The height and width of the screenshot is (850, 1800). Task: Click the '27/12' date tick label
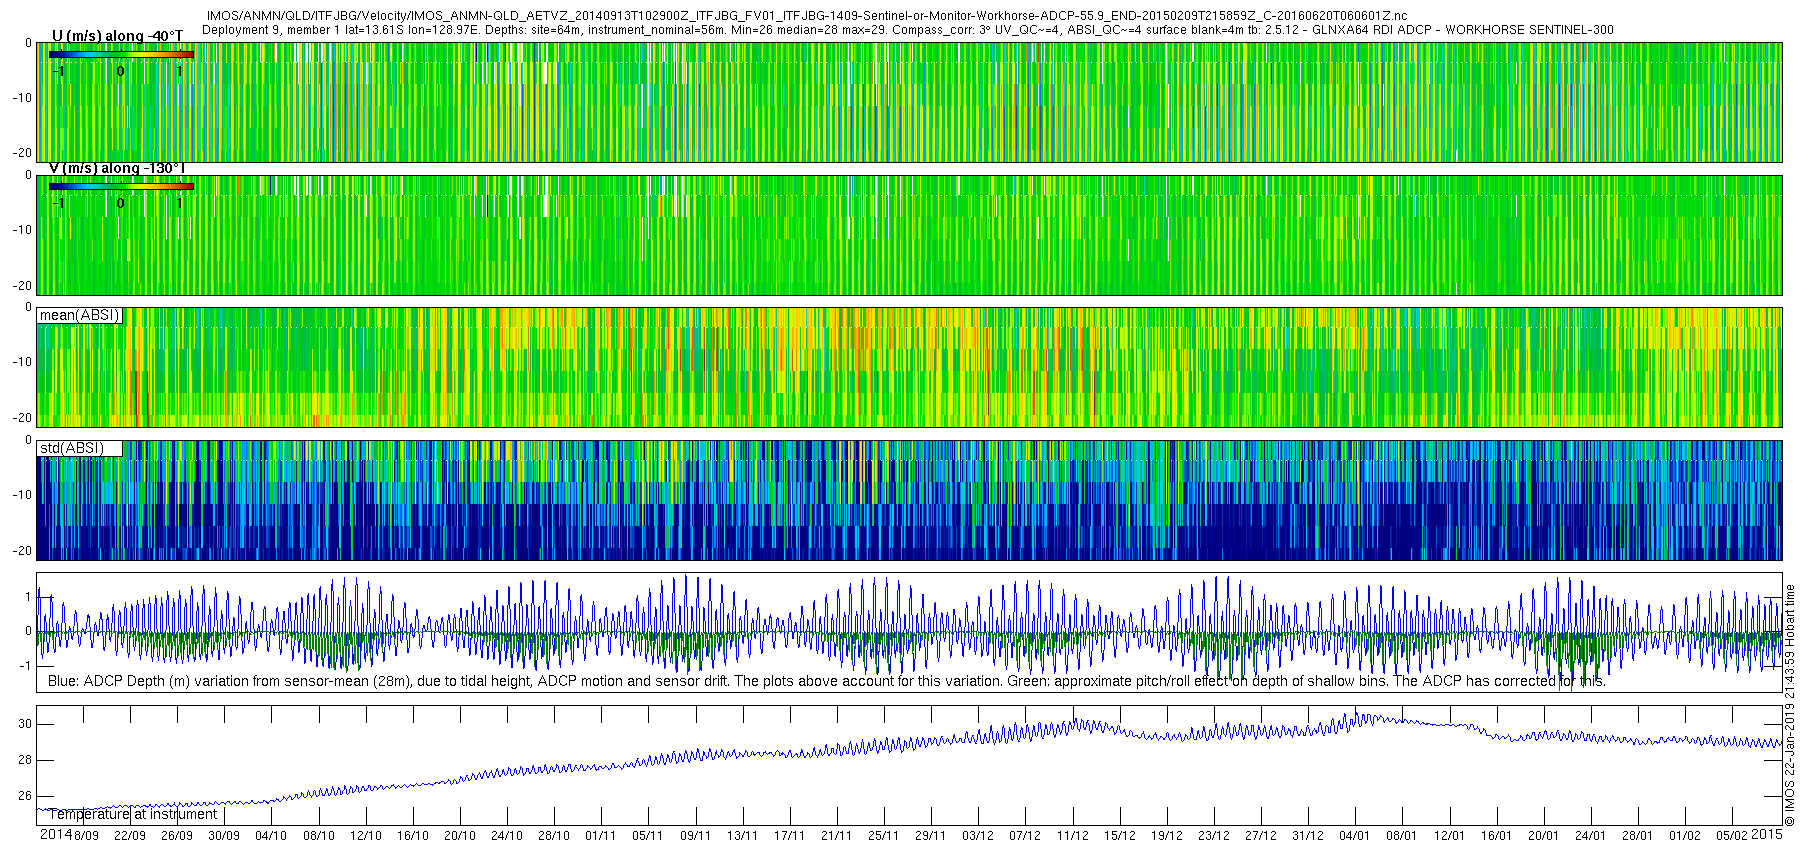pos(1261,836)
